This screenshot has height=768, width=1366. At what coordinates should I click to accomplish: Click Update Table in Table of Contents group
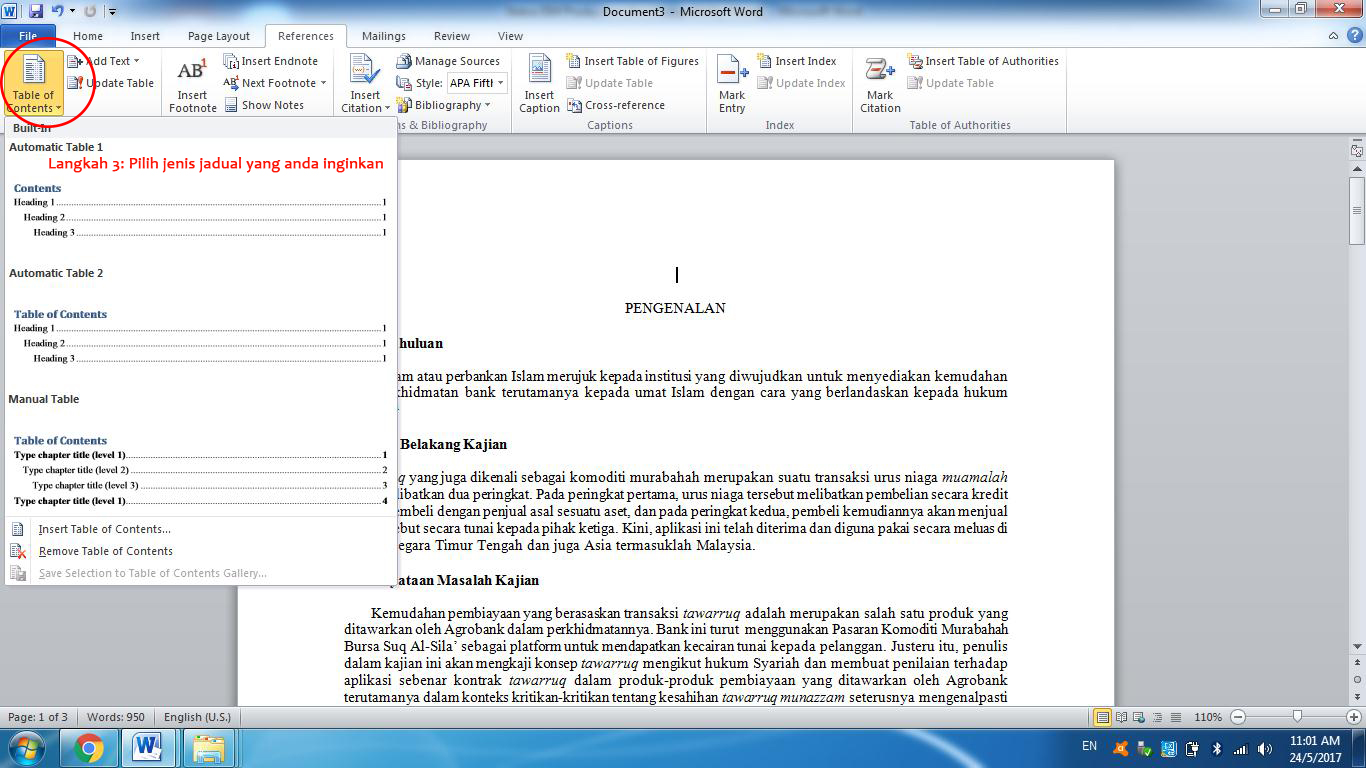pos(110,83)
